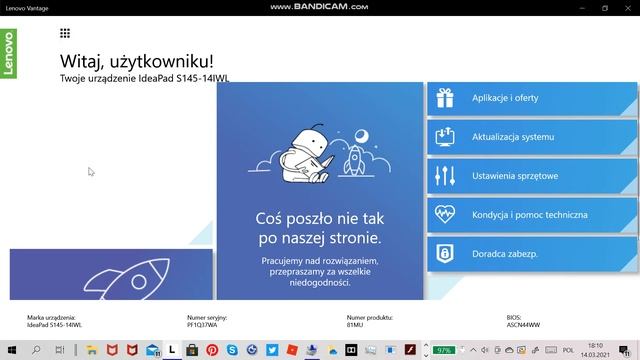Open Windows Start menu
This screenshot has width=640, height=360.
pos(12,350)
